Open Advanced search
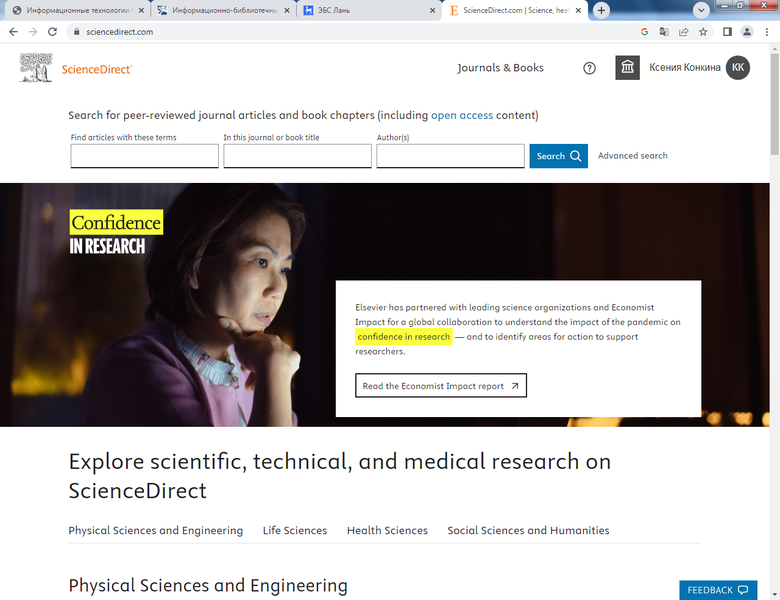Image resolution: width=780 pixels, height=600 pixels. click(632, 156)
